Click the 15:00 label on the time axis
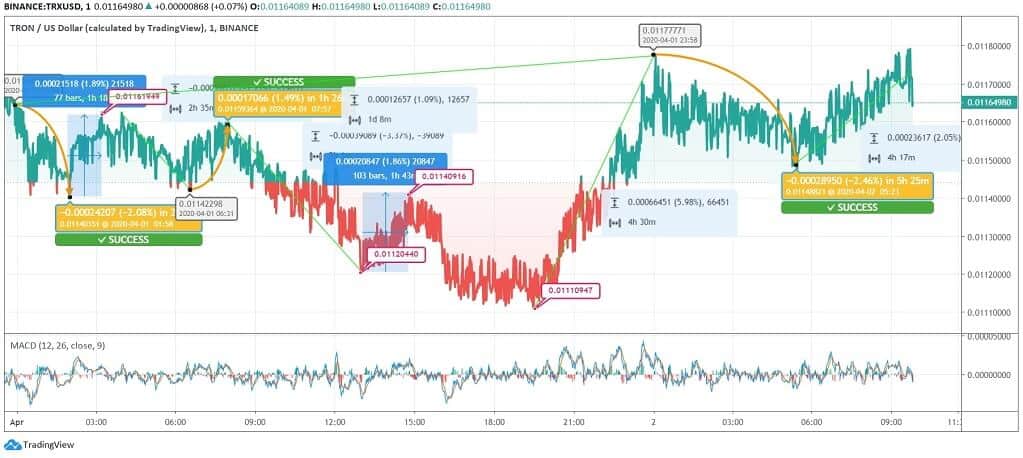The width and height of the screenshot is (1023, 458). [x=414, y=421]
